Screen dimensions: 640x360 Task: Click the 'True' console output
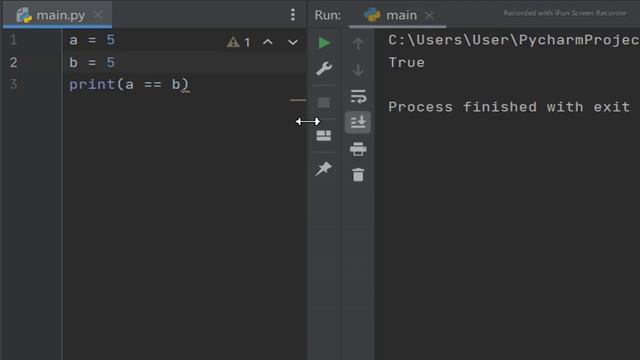click(x=407, y=62)
